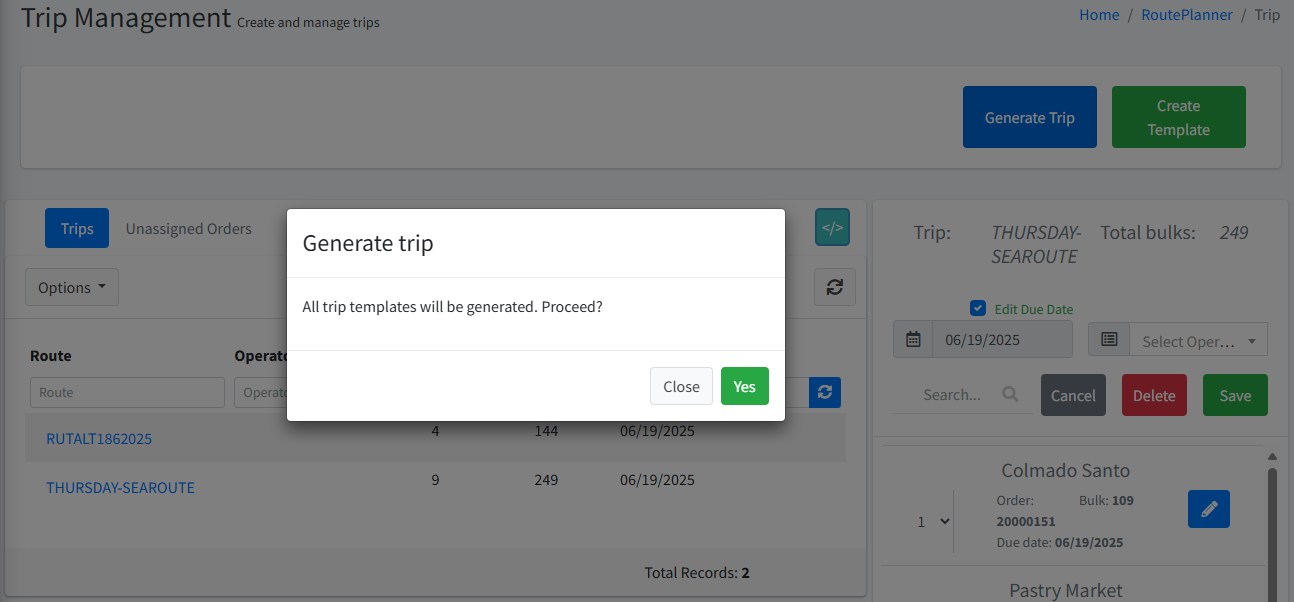Click the search magnifier icon

(1010, 395)
